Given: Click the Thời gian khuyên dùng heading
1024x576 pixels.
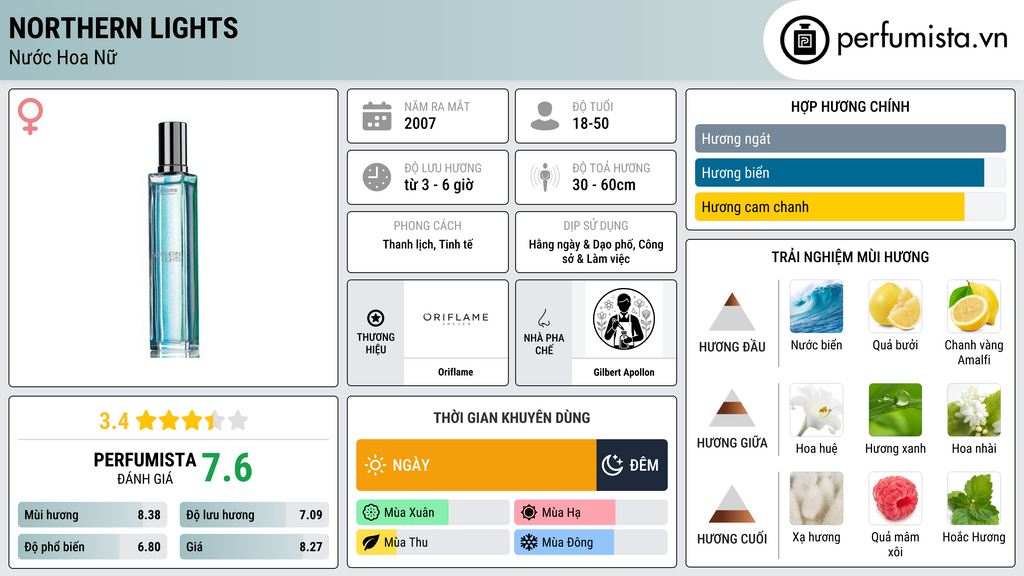Looking at the screenshot, I should [512, 417].
